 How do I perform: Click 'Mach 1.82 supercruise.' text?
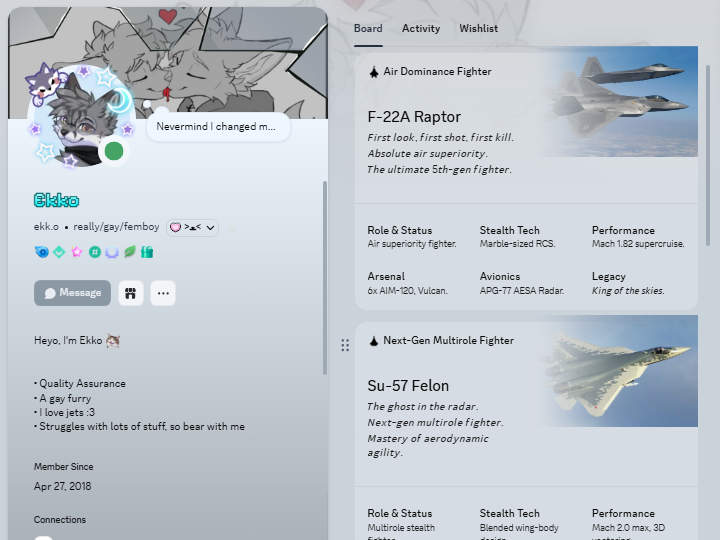[638, 244]
